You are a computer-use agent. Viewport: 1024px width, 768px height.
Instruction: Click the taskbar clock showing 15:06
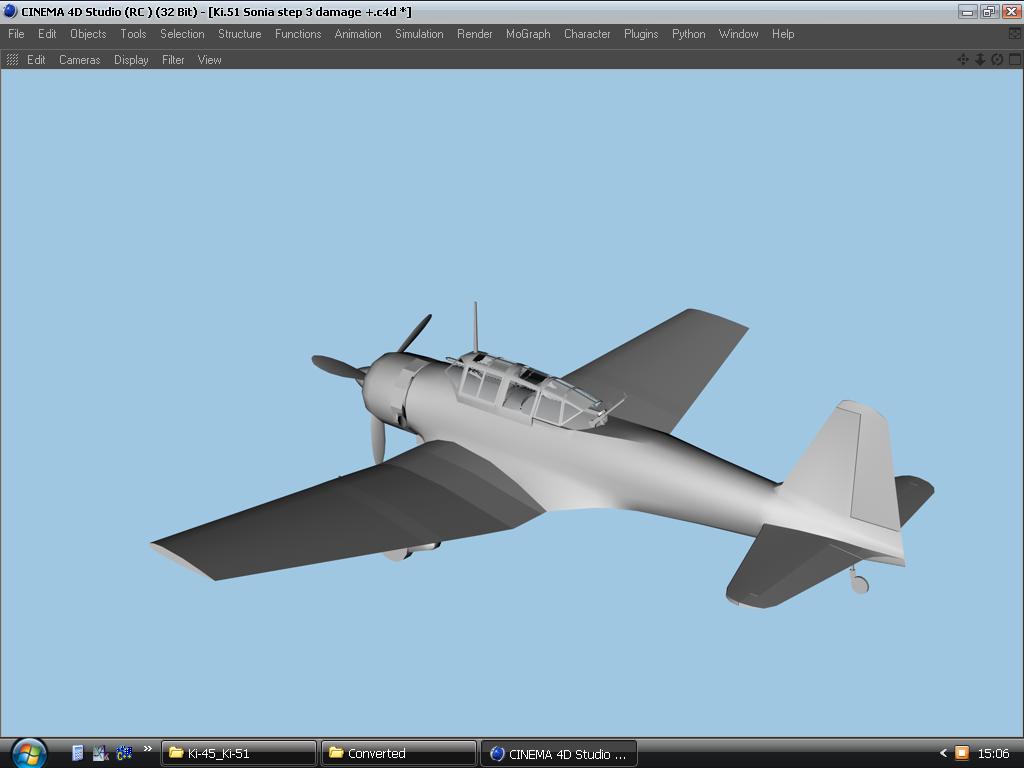(993, 753)
